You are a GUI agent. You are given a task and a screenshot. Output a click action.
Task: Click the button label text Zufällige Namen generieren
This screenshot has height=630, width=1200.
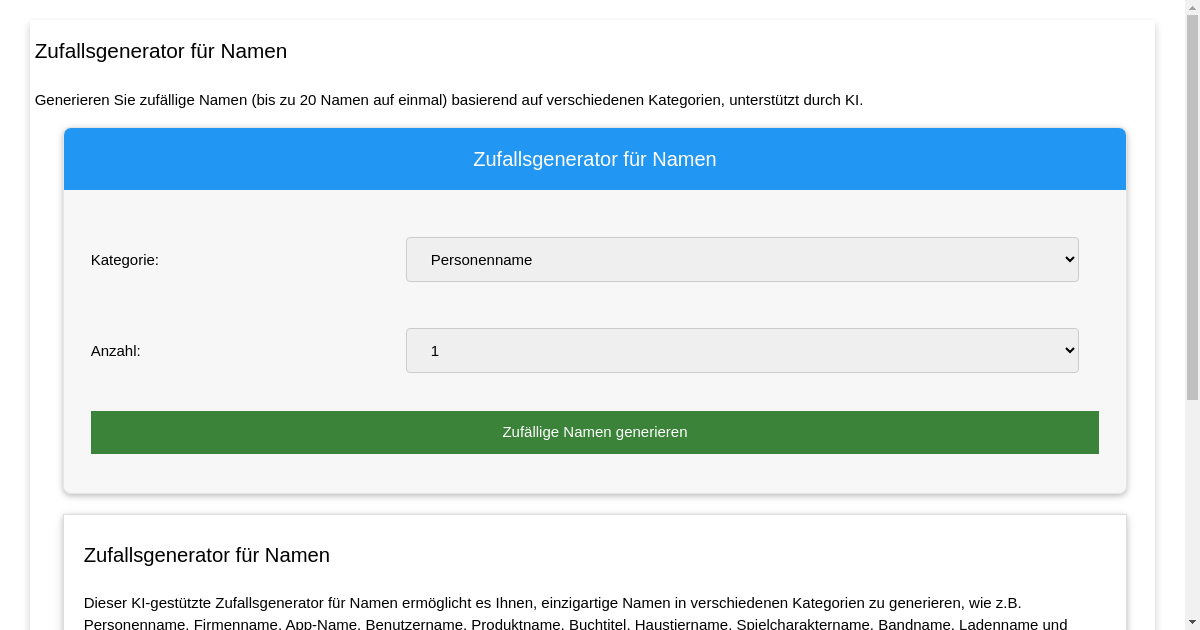(x=595, y=432)
